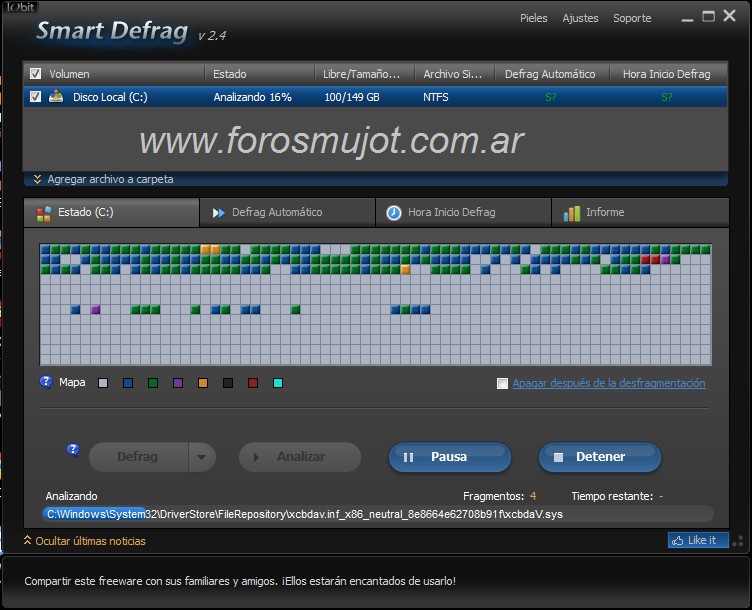Screen dimensions: 752x610
Task: Click the arrow icon on Defrag Automático tab
Action: click(x=219, y=213)
